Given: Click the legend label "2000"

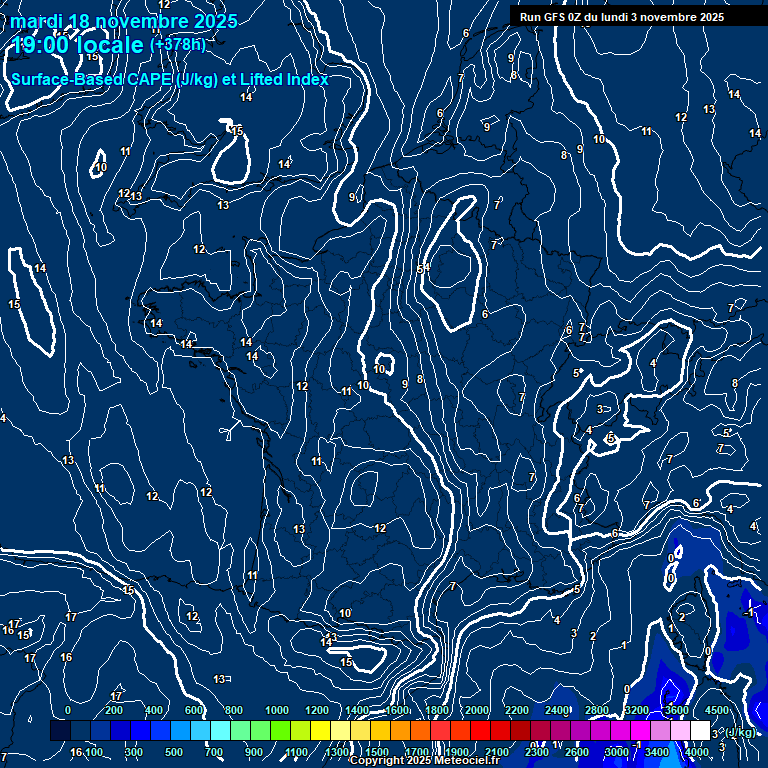Looking at the screenshot, I should click(477, 710).
